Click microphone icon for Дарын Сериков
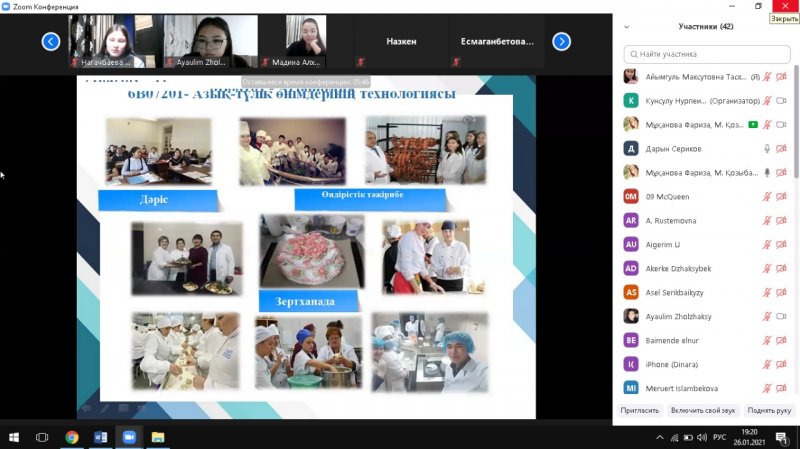The image size is (800, 449). (767, 148)
